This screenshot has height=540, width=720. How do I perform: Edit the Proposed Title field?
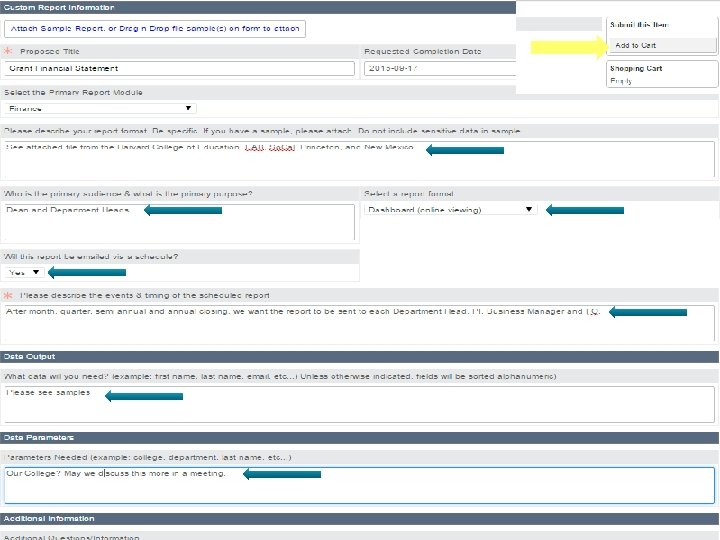179,68
